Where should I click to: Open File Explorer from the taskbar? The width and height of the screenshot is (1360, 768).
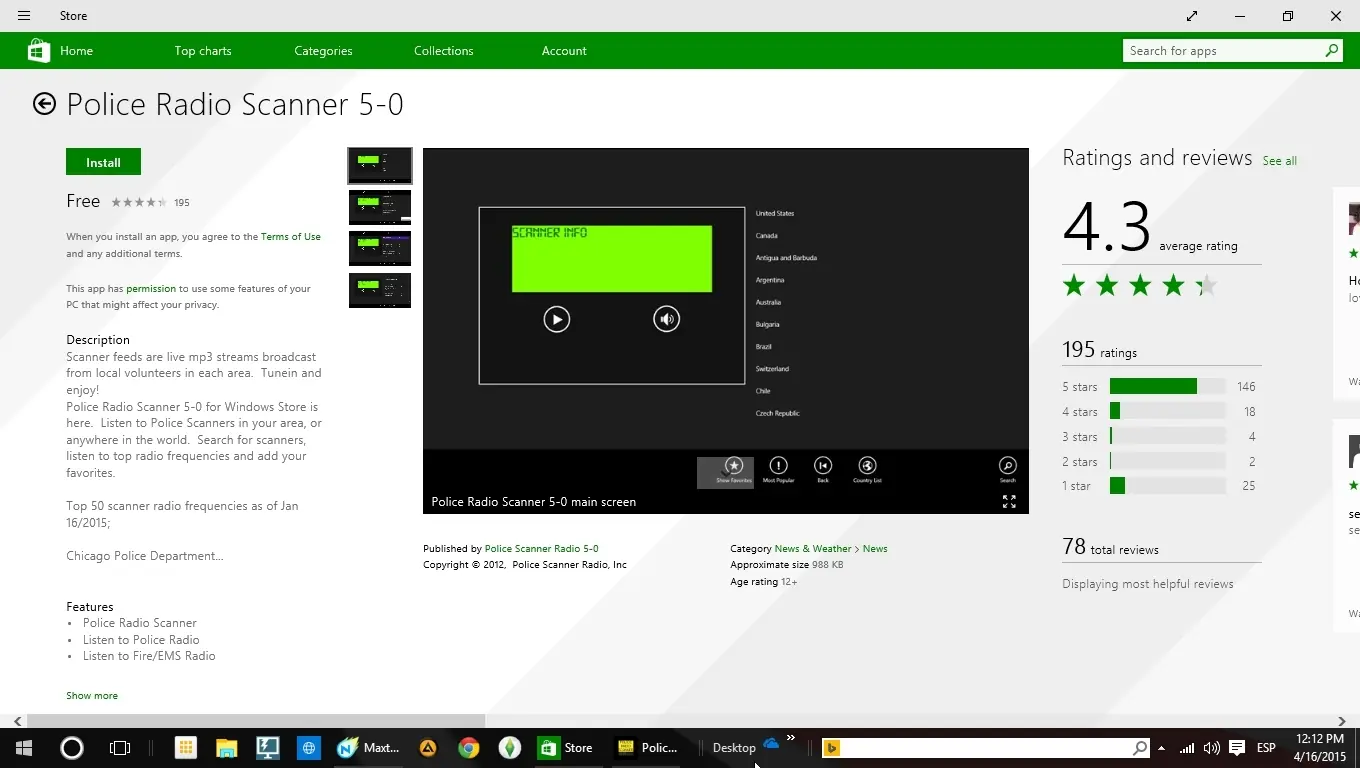pyautogui.click(x=227, y=748)
